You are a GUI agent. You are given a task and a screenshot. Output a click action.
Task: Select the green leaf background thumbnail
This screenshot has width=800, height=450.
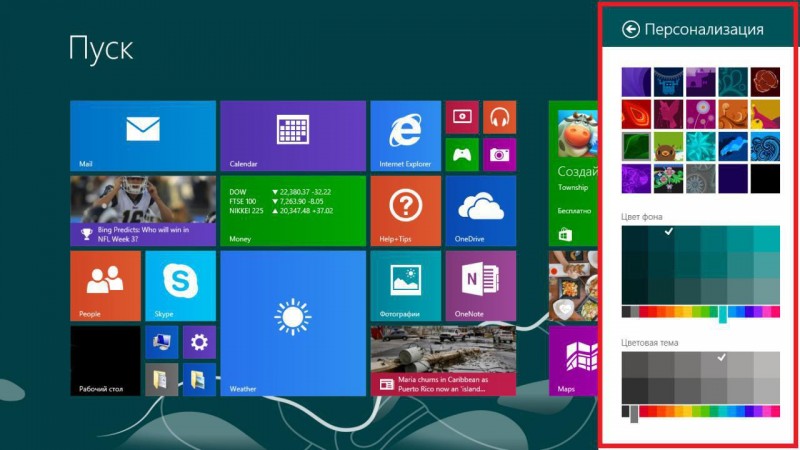click(636, 146)
